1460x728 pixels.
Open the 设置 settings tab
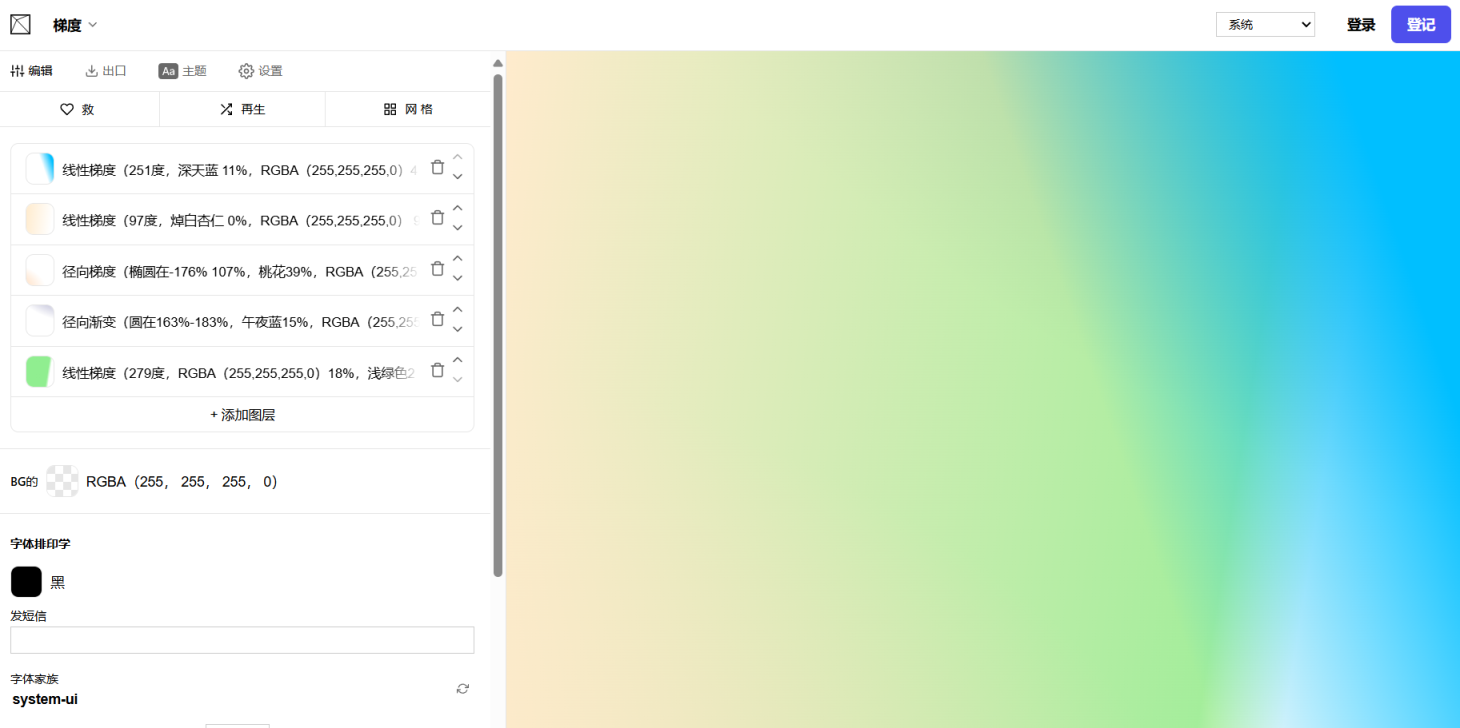click(260, 71)
